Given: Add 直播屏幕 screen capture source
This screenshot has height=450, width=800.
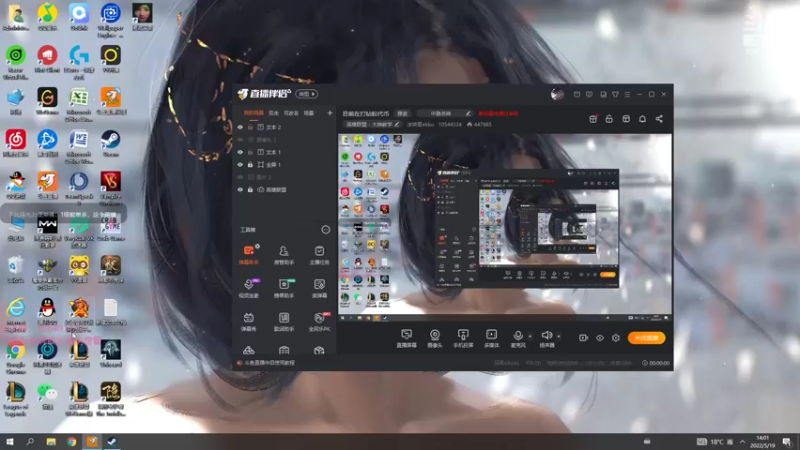Looking at the screenshot, I should pos(407,338).
